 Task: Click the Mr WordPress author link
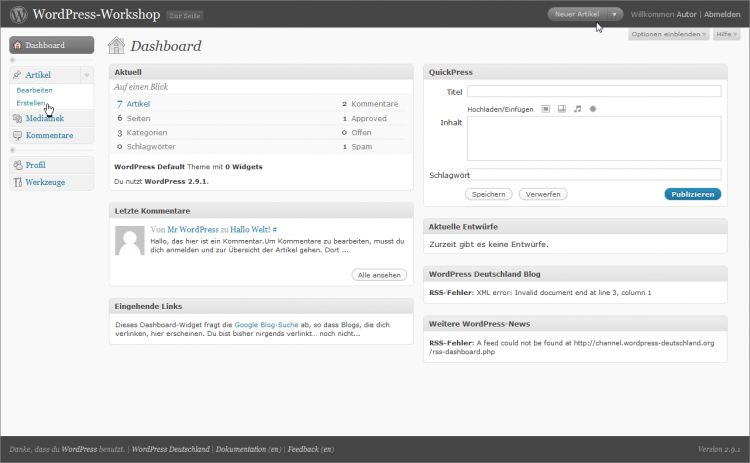[193, 230]
